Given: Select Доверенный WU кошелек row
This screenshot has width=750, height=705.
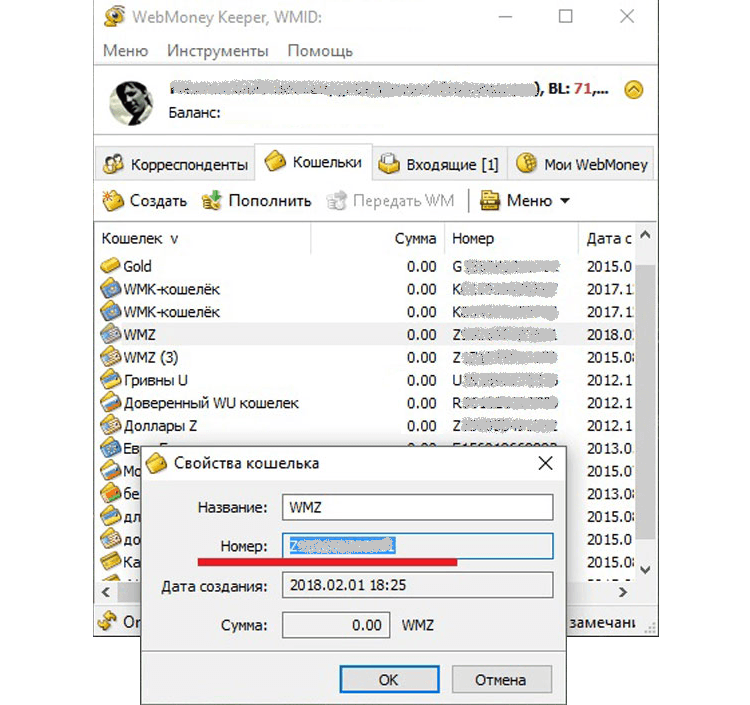Looking at the screenshot, I should point(366,403).
